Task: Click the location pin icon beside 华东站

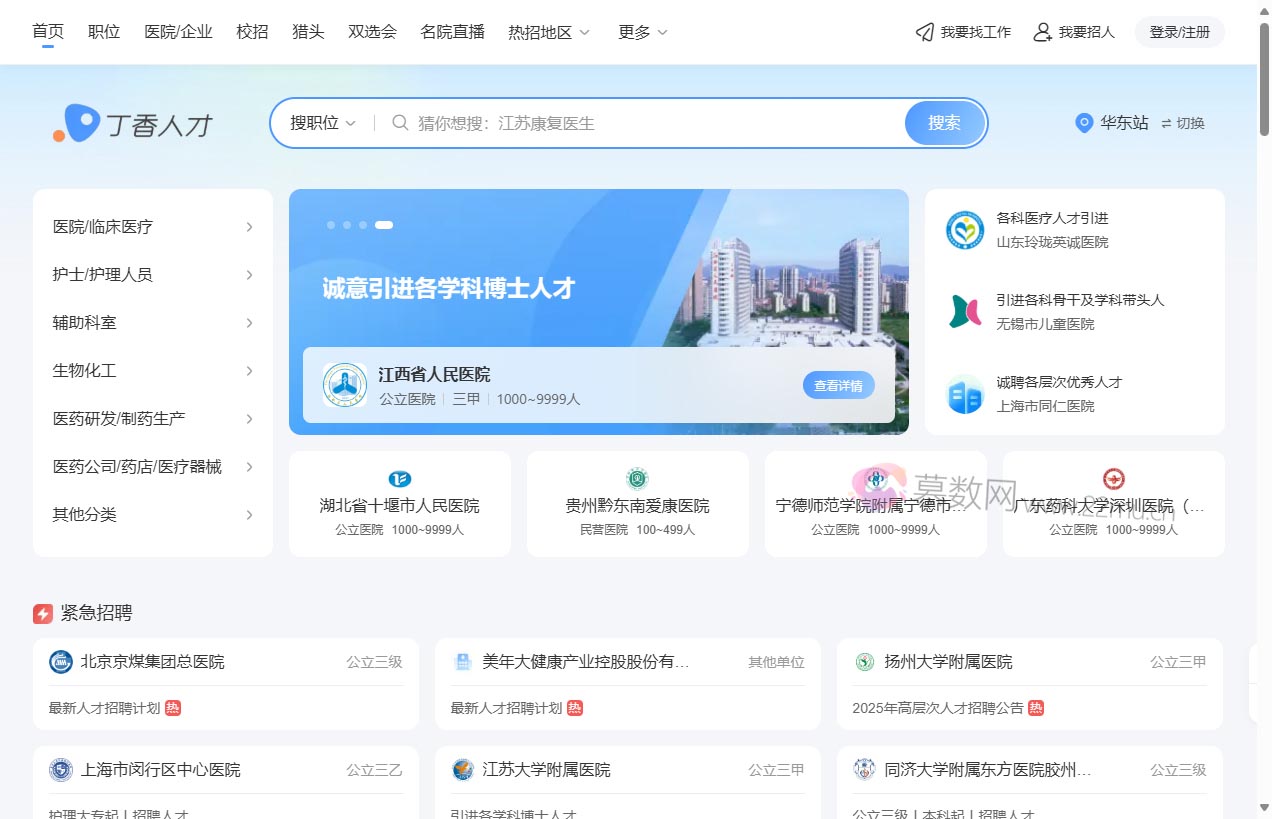Action: coord(1083,123)
